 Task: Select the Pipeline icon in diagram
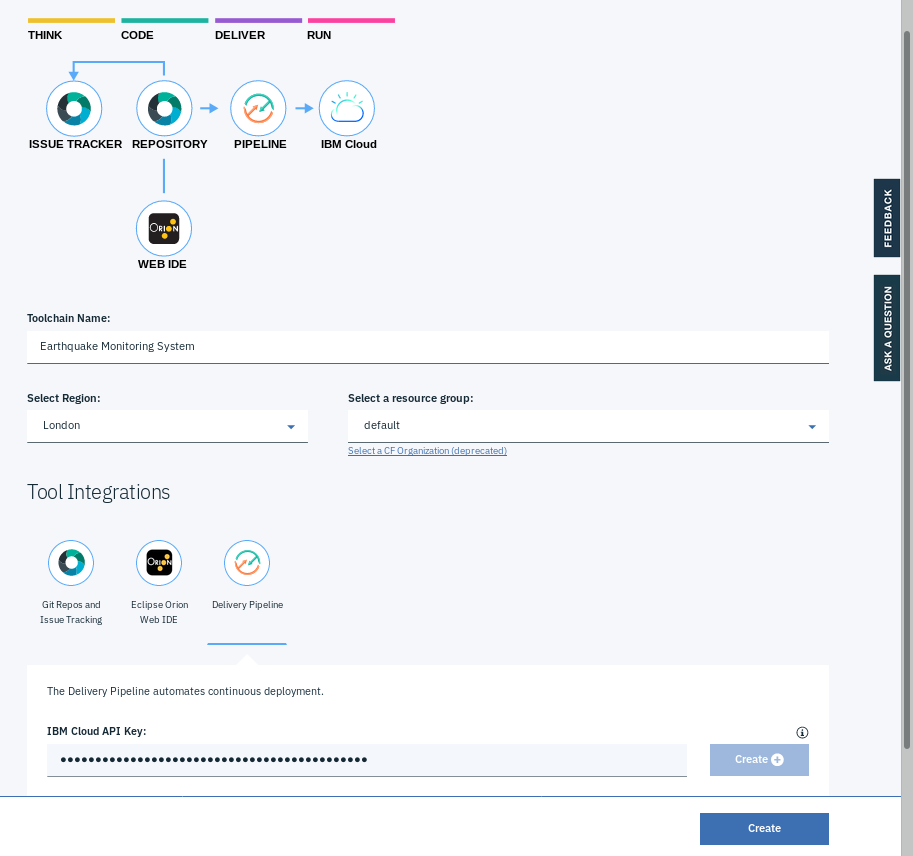tap(258, 108)
